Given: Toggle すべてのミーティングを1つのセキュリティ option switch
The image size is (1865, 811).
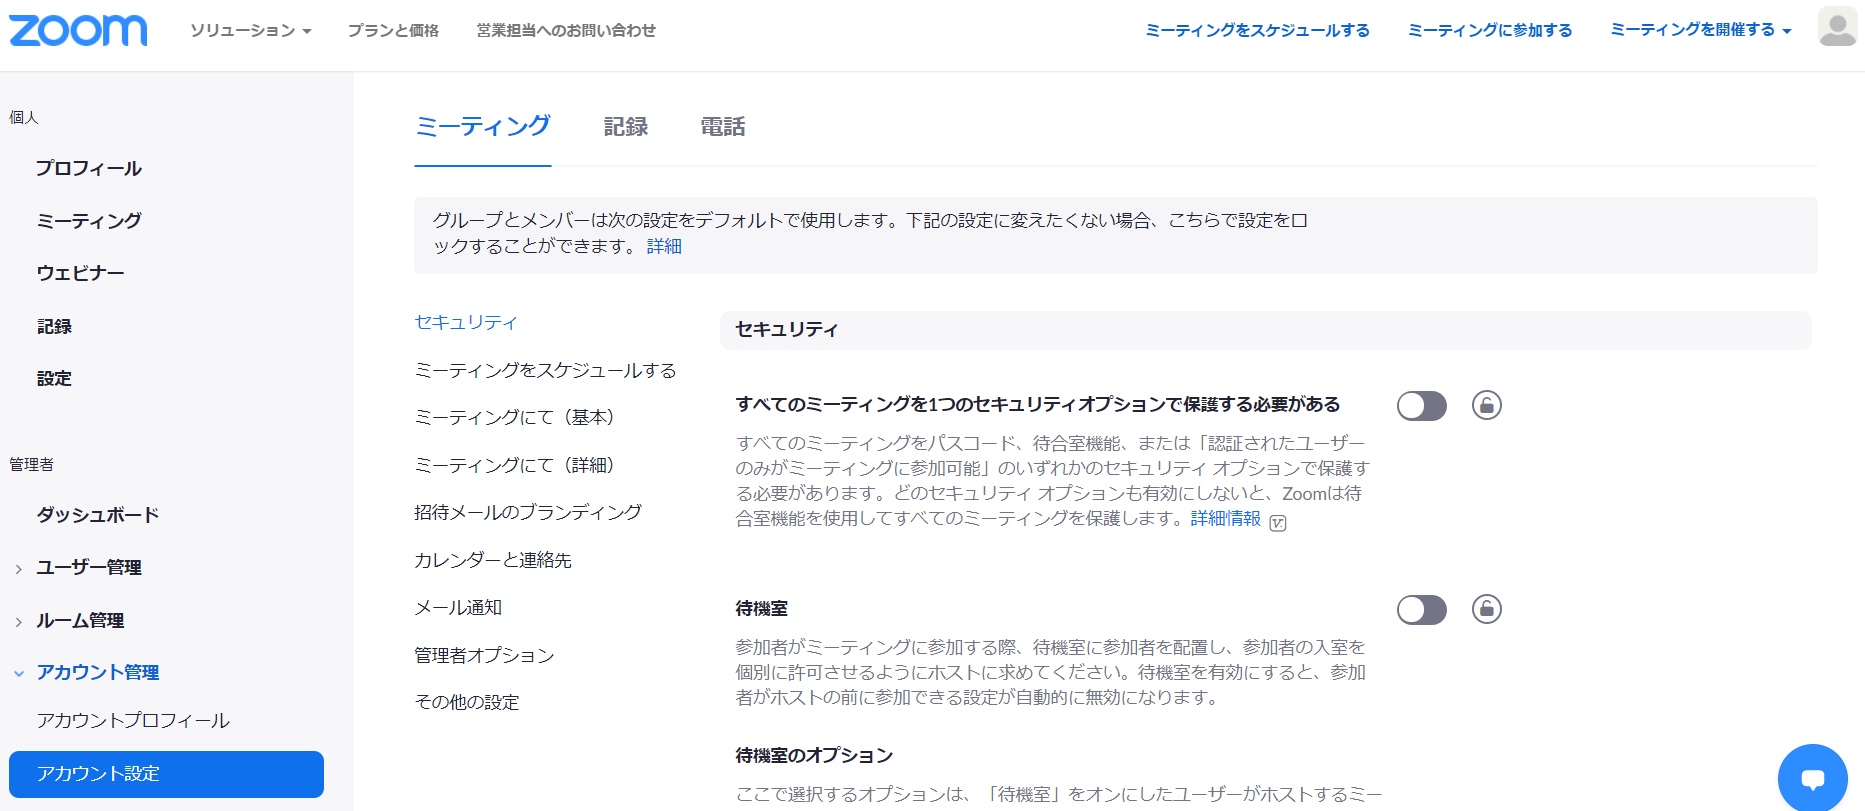Looking at the screenshot, I should (x=1422, y=406).
